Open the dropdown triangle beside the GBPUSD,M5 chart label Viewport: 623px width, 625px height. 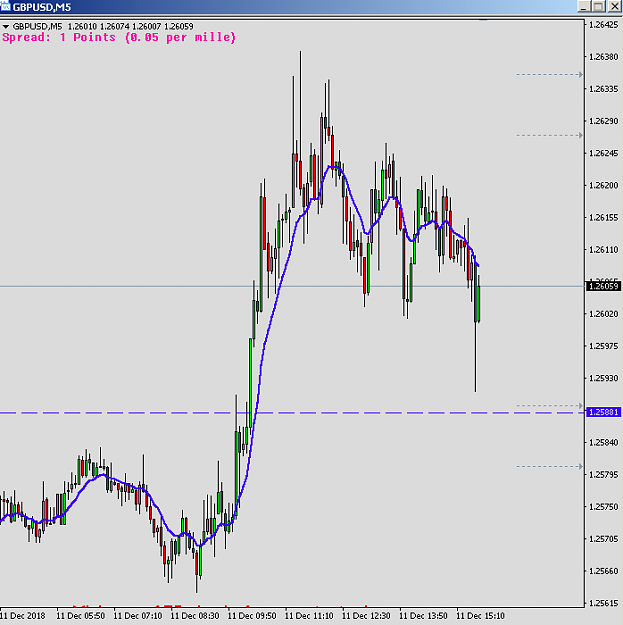pos(6,27)
